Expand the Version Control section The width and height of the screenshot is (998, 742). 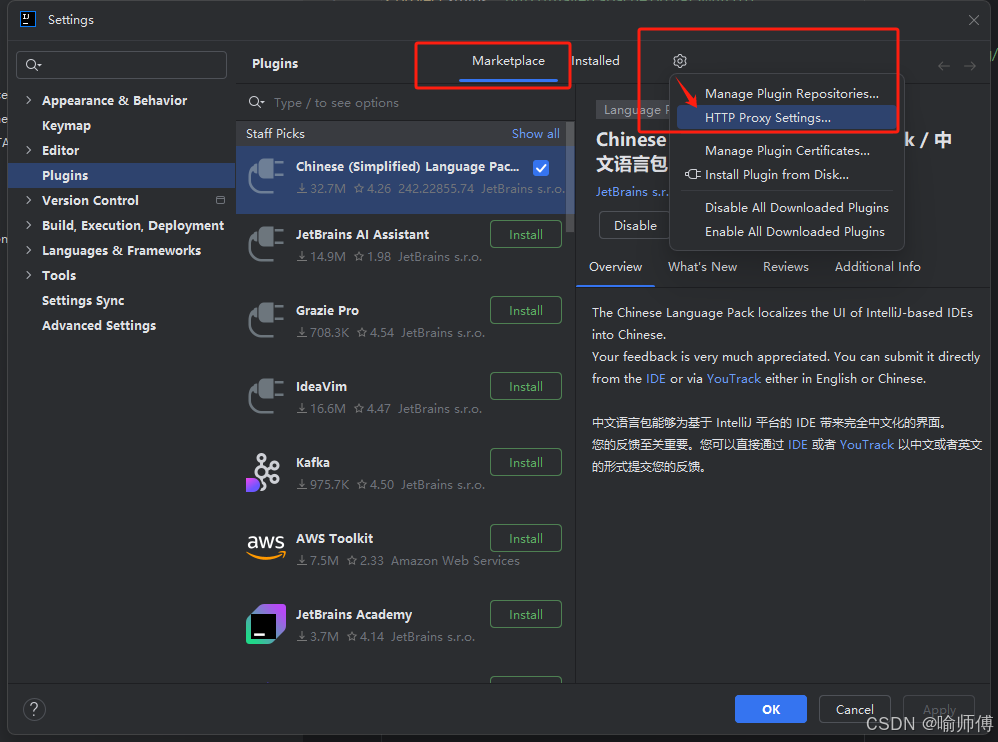click(x=29, y=200)
